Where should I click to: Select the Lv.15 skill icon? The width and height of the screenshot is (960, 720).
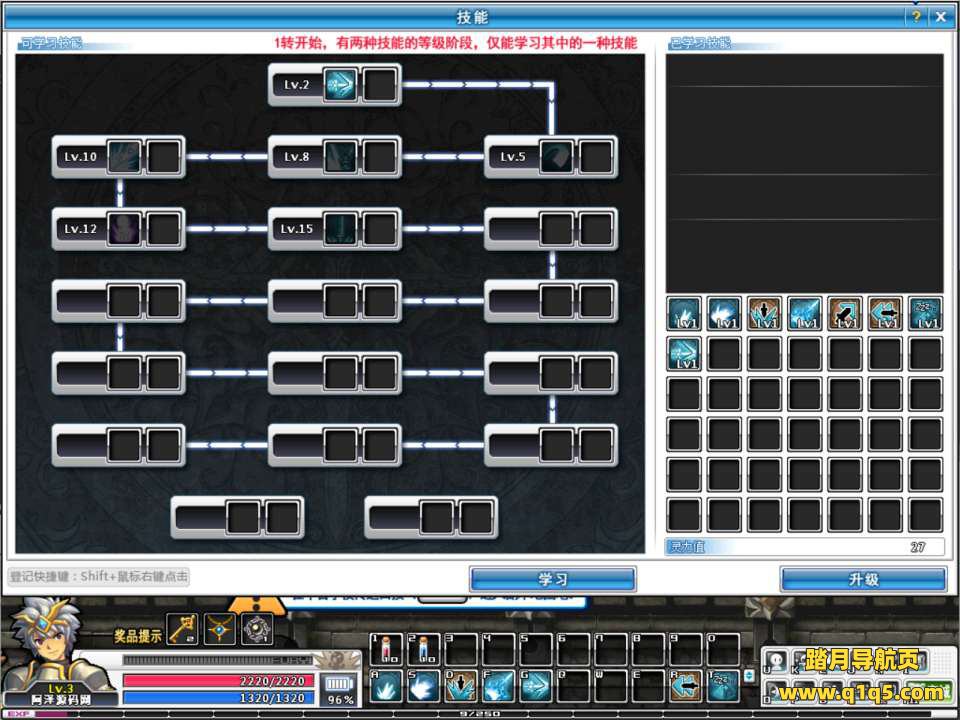(x=340, y=229)
